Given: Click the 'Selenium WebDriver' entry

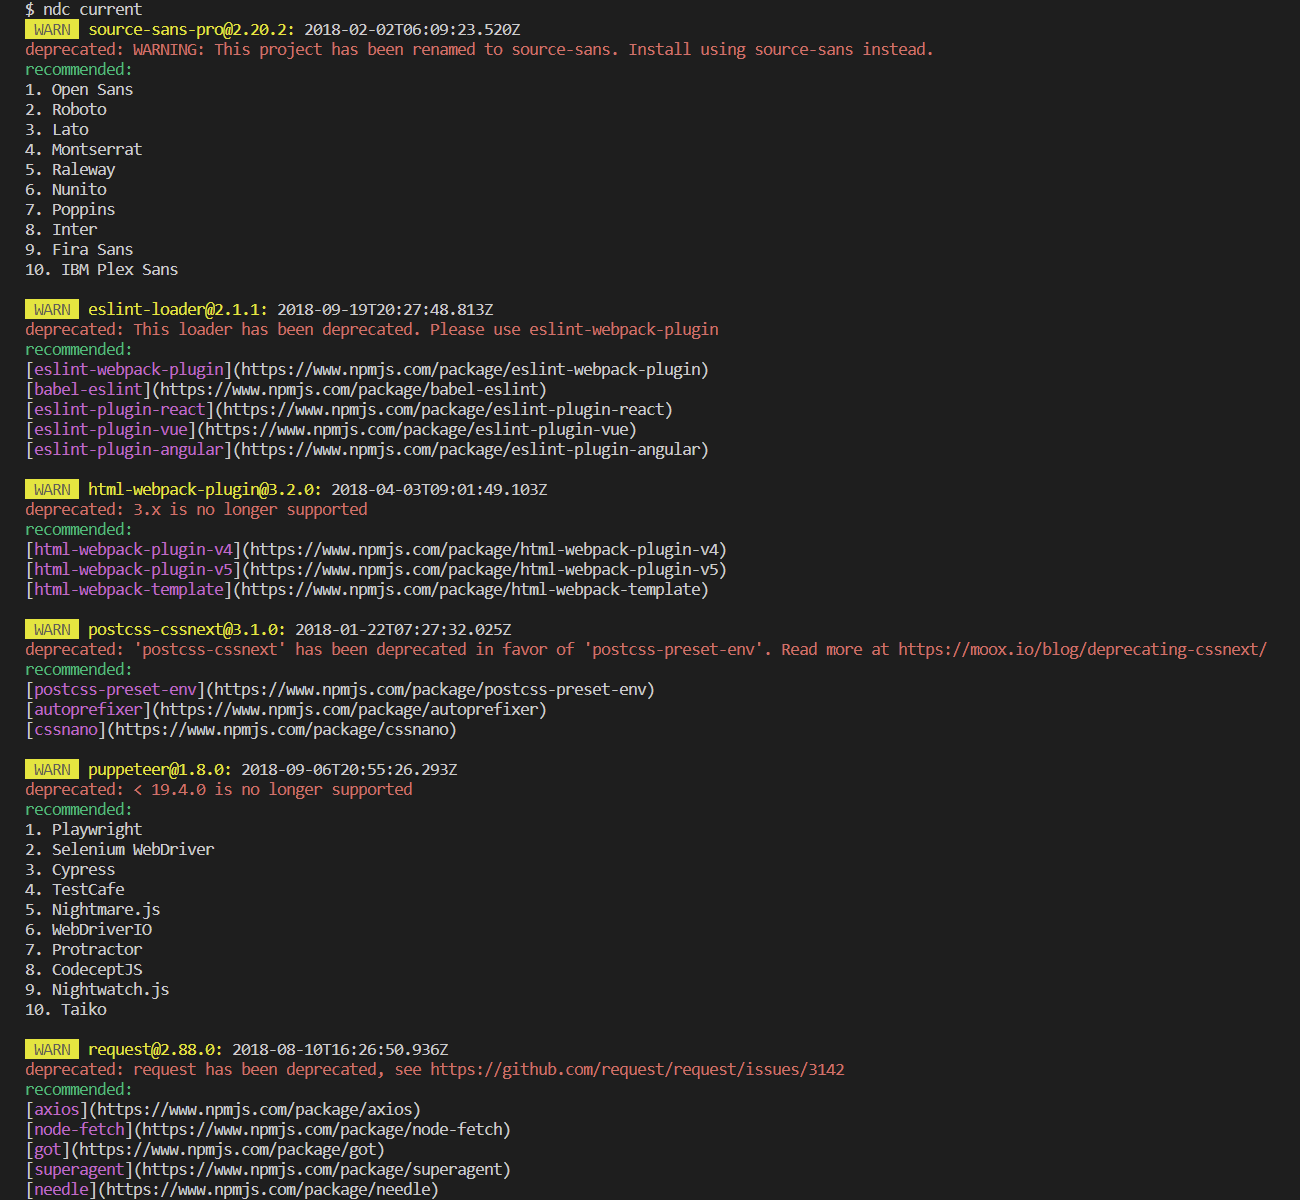Looking at the screenshot, I should point(133,850).
